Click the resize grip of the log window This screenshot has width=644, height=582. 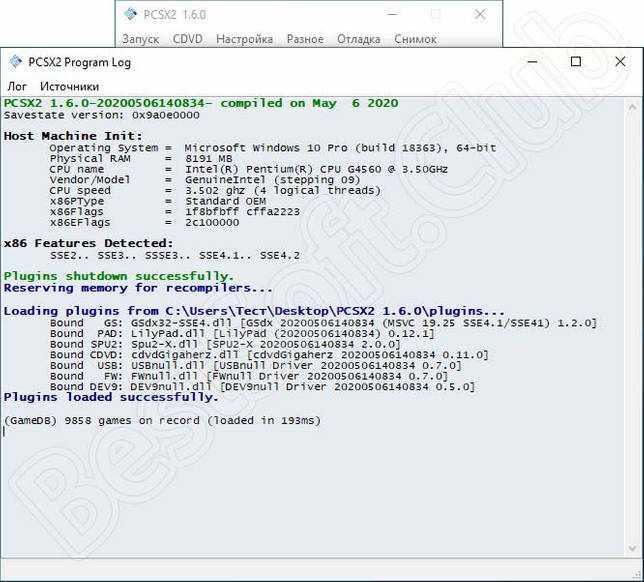tap(638, 575)
